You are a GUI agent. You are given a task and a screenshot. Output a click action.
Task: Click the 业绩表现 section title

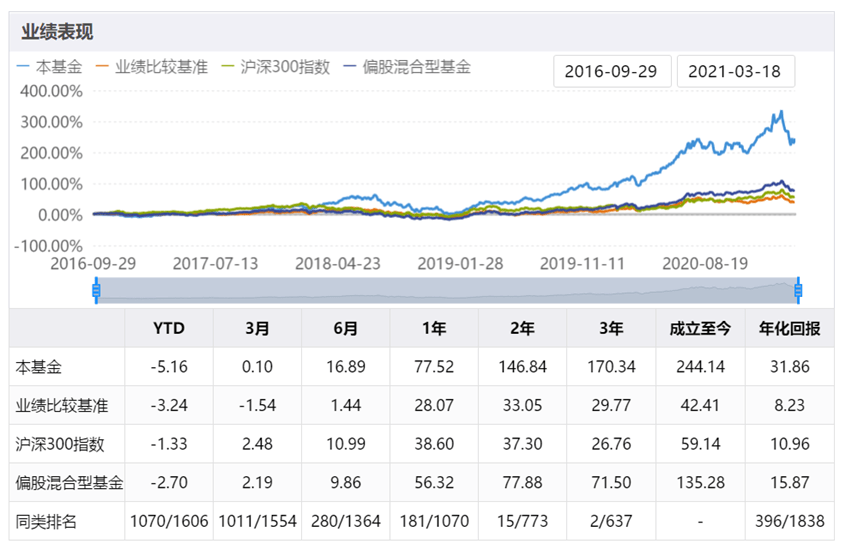[x=57, y=32]
